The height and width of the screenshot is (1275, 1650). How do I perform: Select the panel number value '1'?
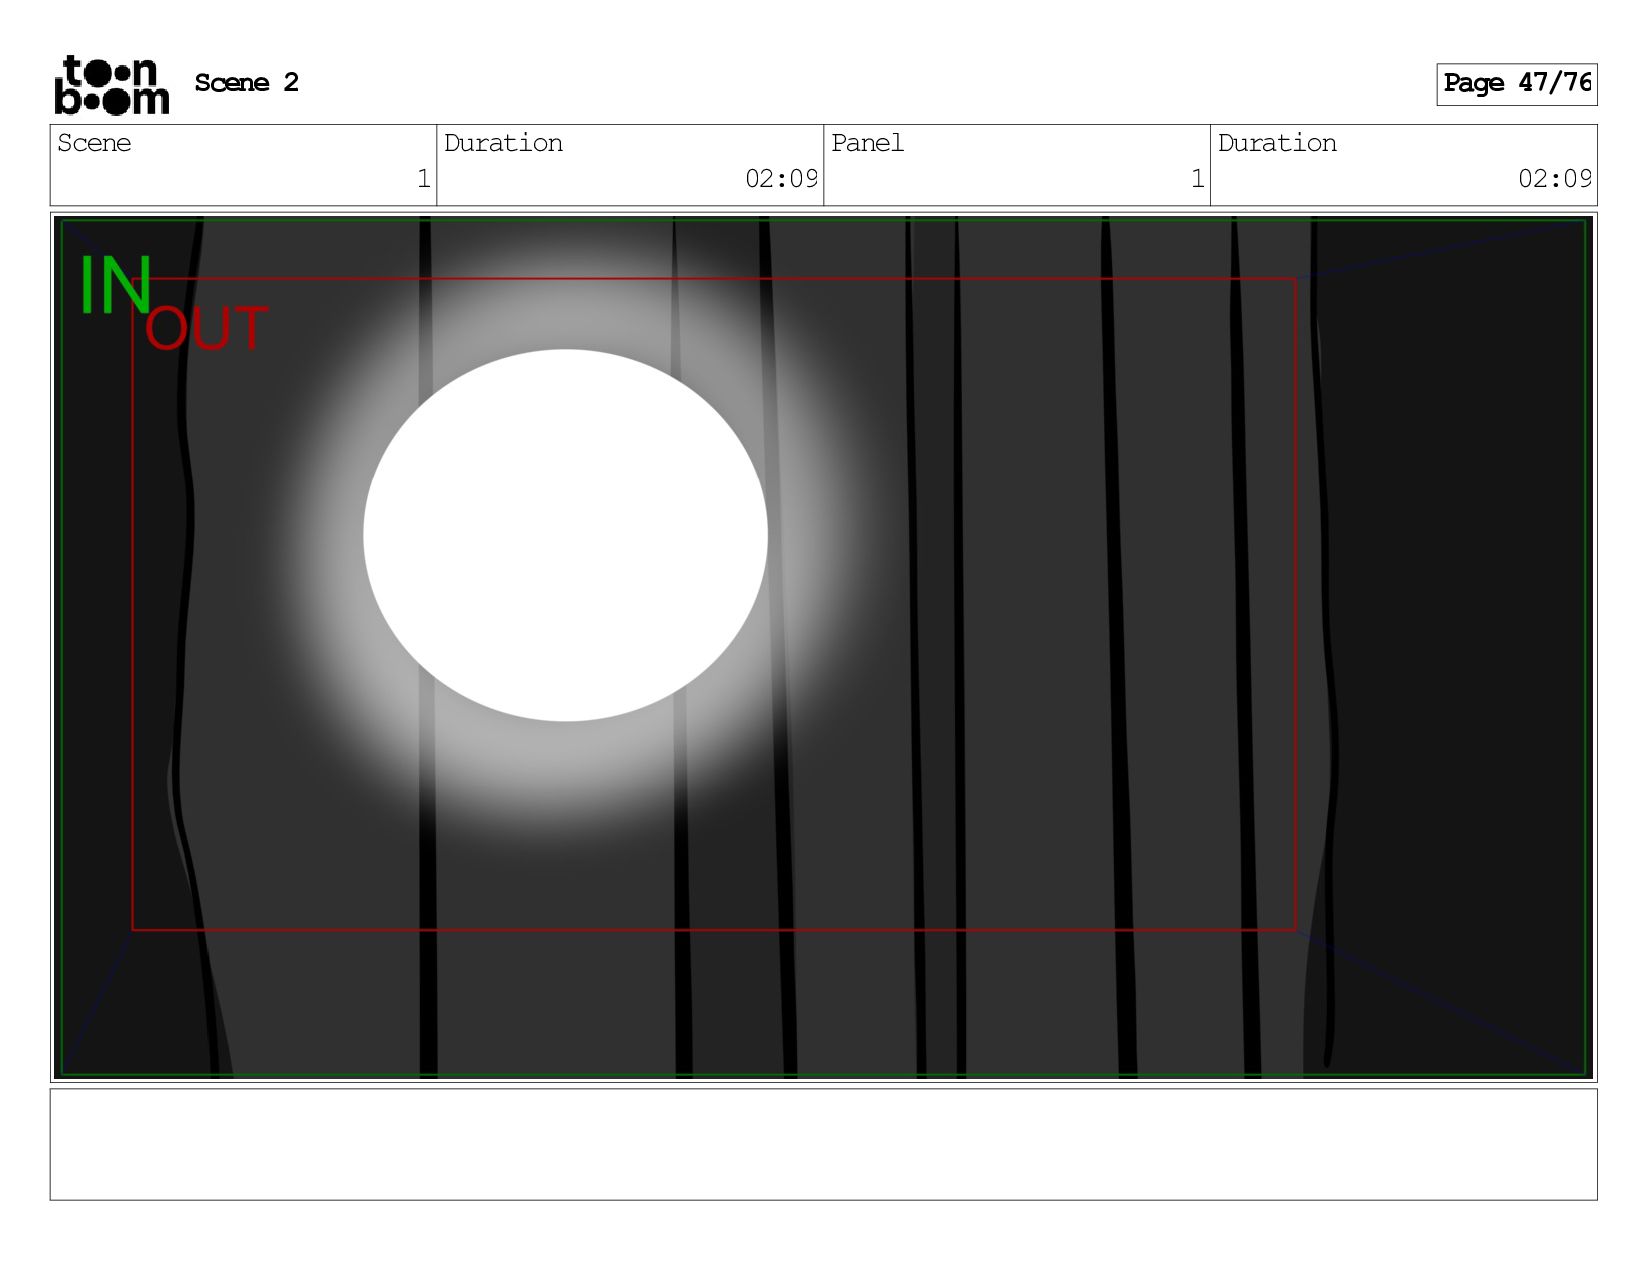pyautogui.click(x=1197, y=179)
